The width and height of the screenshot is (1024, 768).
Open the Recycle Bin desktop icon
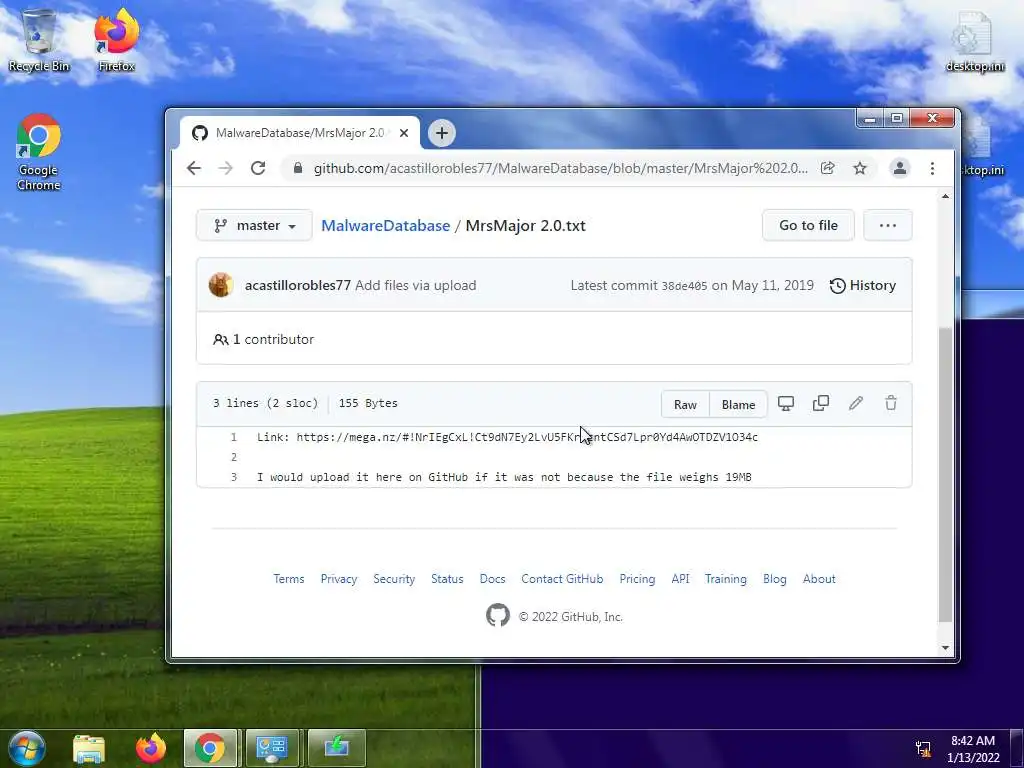39,40
